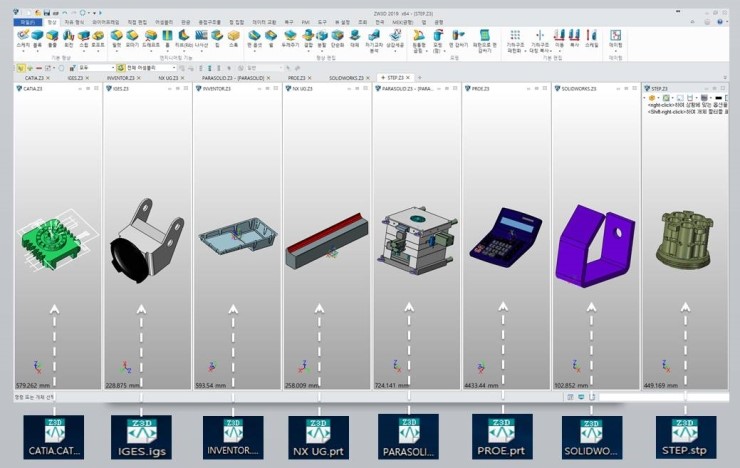Close the STEP.Z3 document tab

click(408, 77)
